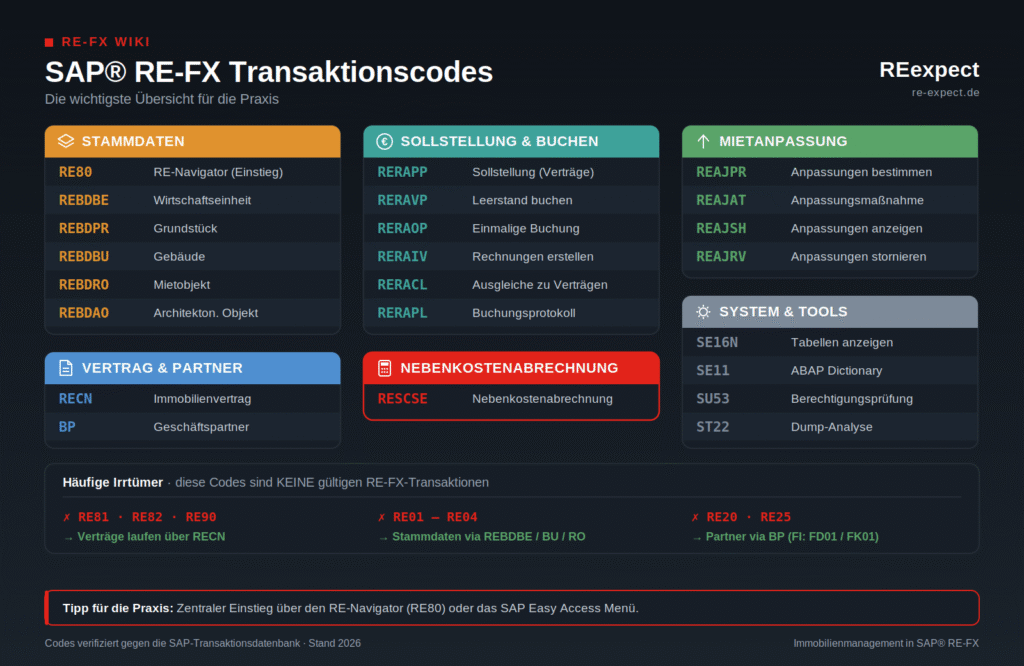Image resolution: width=1024 pixels, height=666 pixels.
Task: Click footer note about 'Stand 2026'
Action: (x=202, y=643)
